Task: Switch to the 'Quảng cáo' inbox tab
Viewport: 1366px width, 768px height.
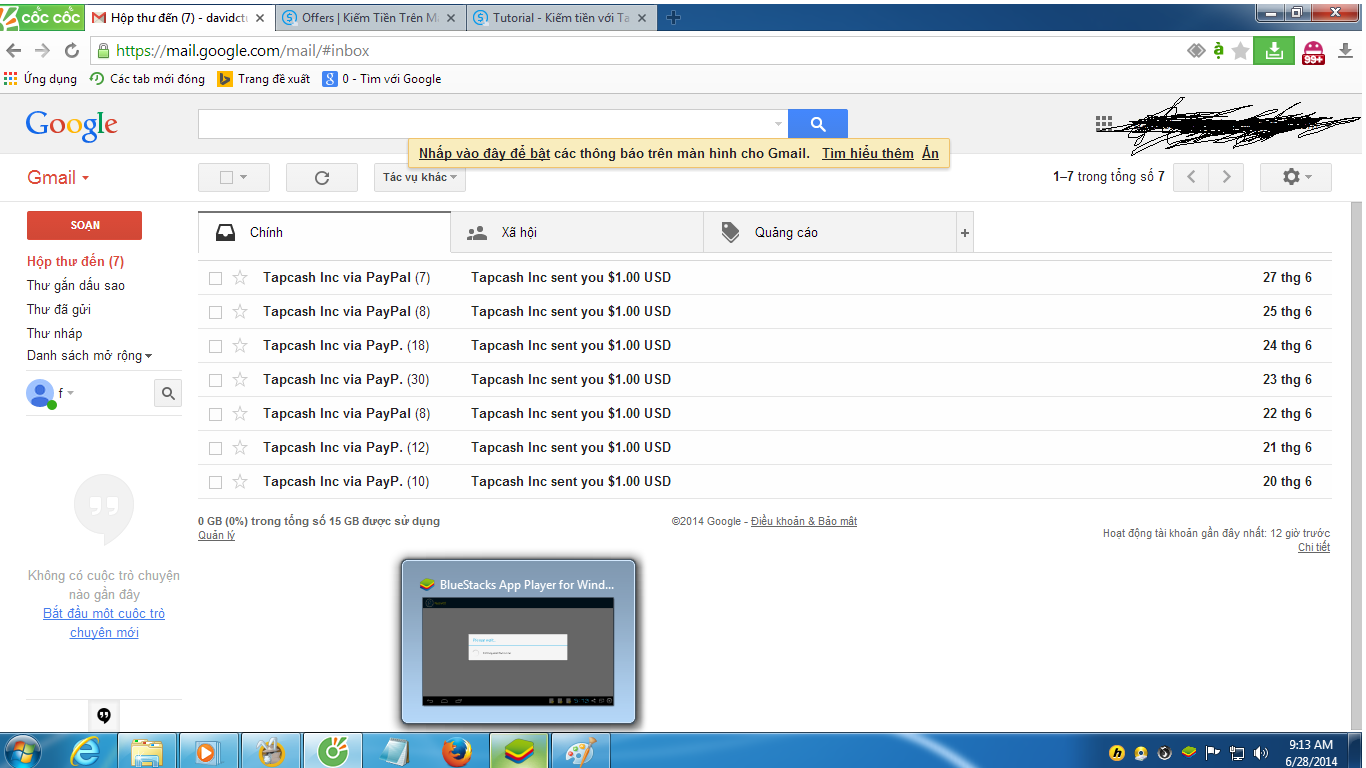Action: click(x=830, y=232)
